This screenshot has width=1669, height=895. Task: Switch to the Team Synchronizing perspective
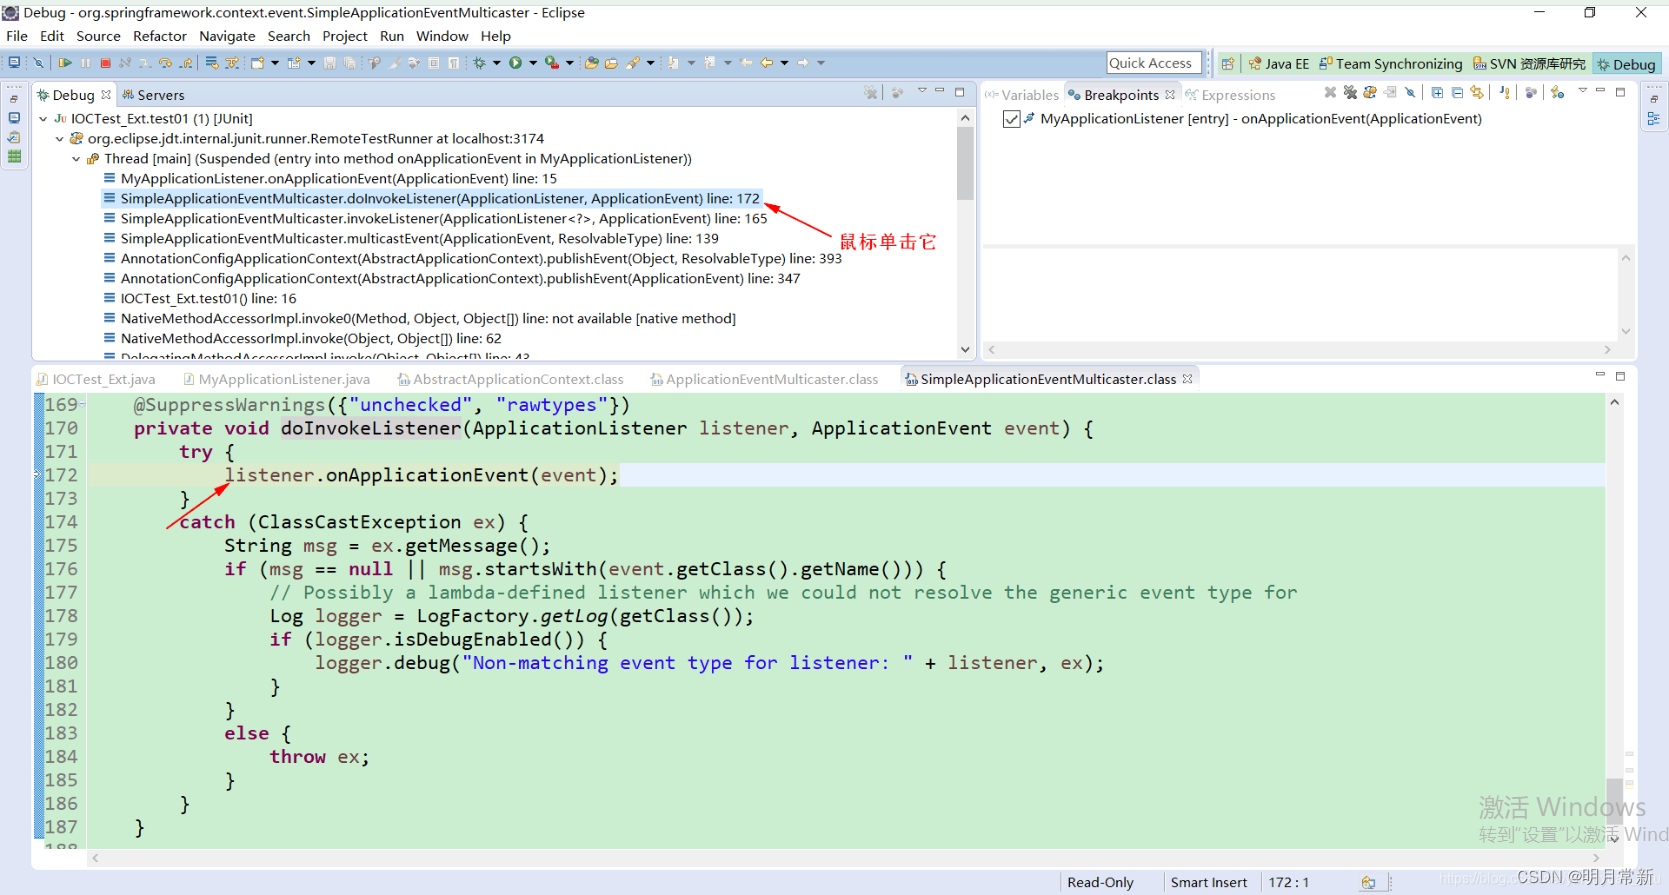pyautogui.click(x=1390, y=64)
